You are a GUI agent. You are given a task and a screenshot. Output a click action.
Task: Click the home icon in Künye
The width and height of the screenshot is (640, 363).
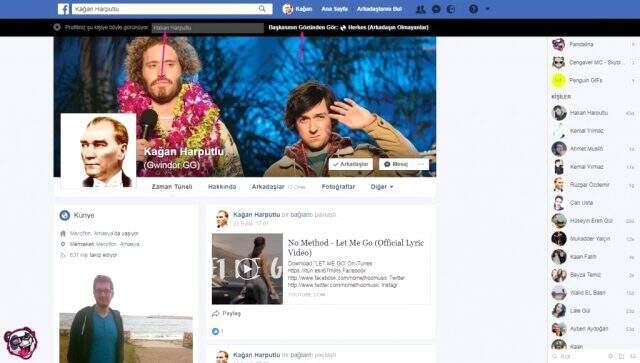tap(63, 234)
